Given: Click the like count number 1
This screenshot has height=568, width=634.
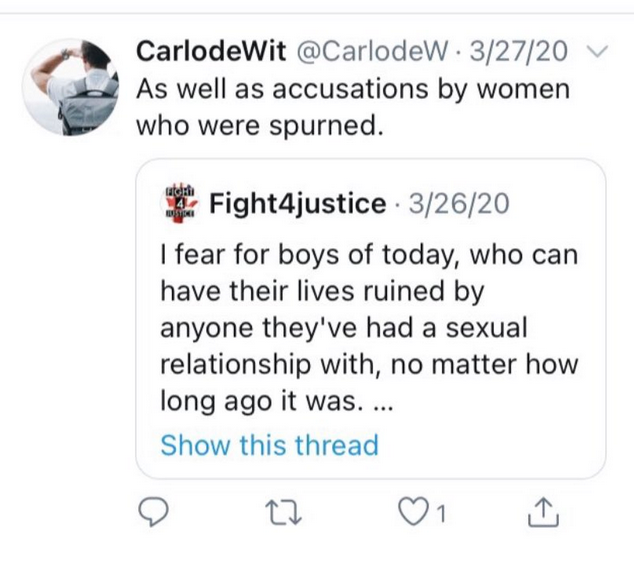Looking at the screenshot, I should coord(441,514).
